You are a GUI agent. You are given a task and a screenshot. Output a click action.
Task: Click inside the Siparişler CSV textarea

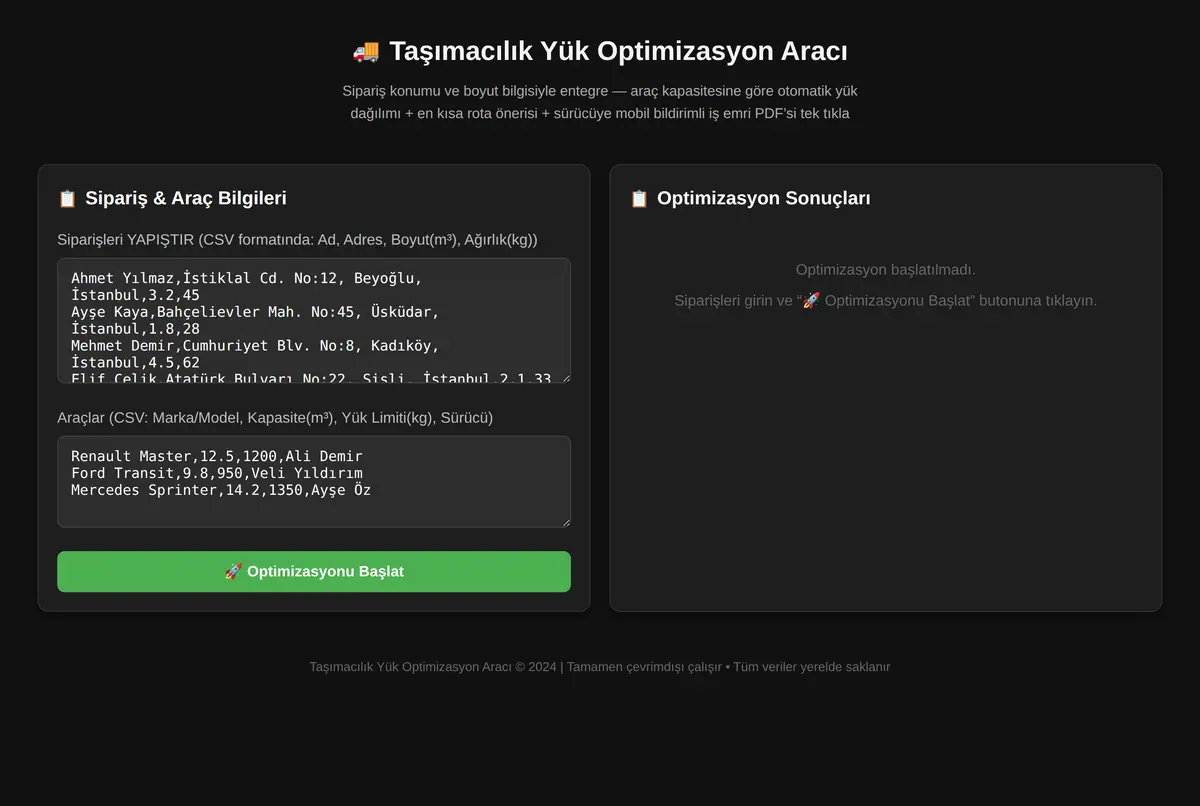314,321
